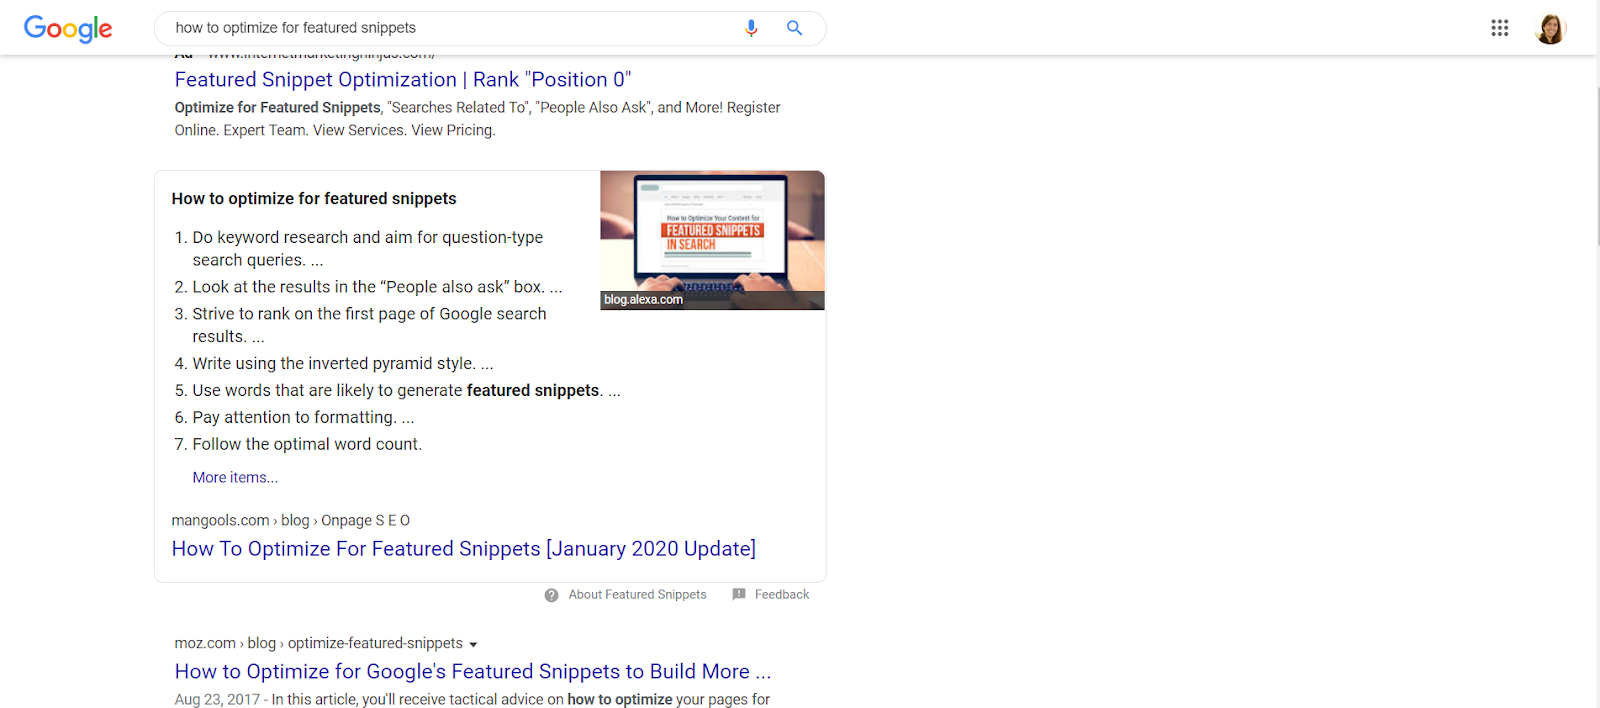Expand list via More items link
1600x708 pixels.
click(x=235, y=478)
